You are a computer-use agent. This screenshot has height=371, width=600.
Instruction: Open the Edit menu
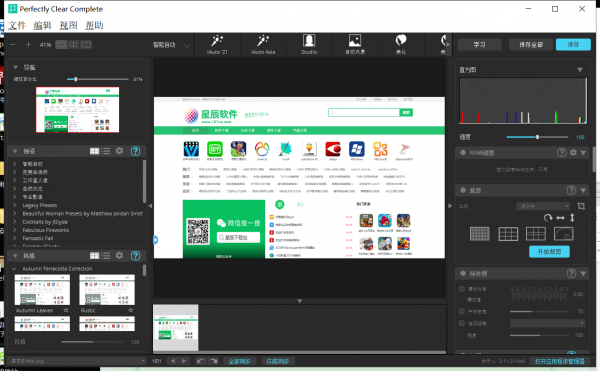point(42,25)
